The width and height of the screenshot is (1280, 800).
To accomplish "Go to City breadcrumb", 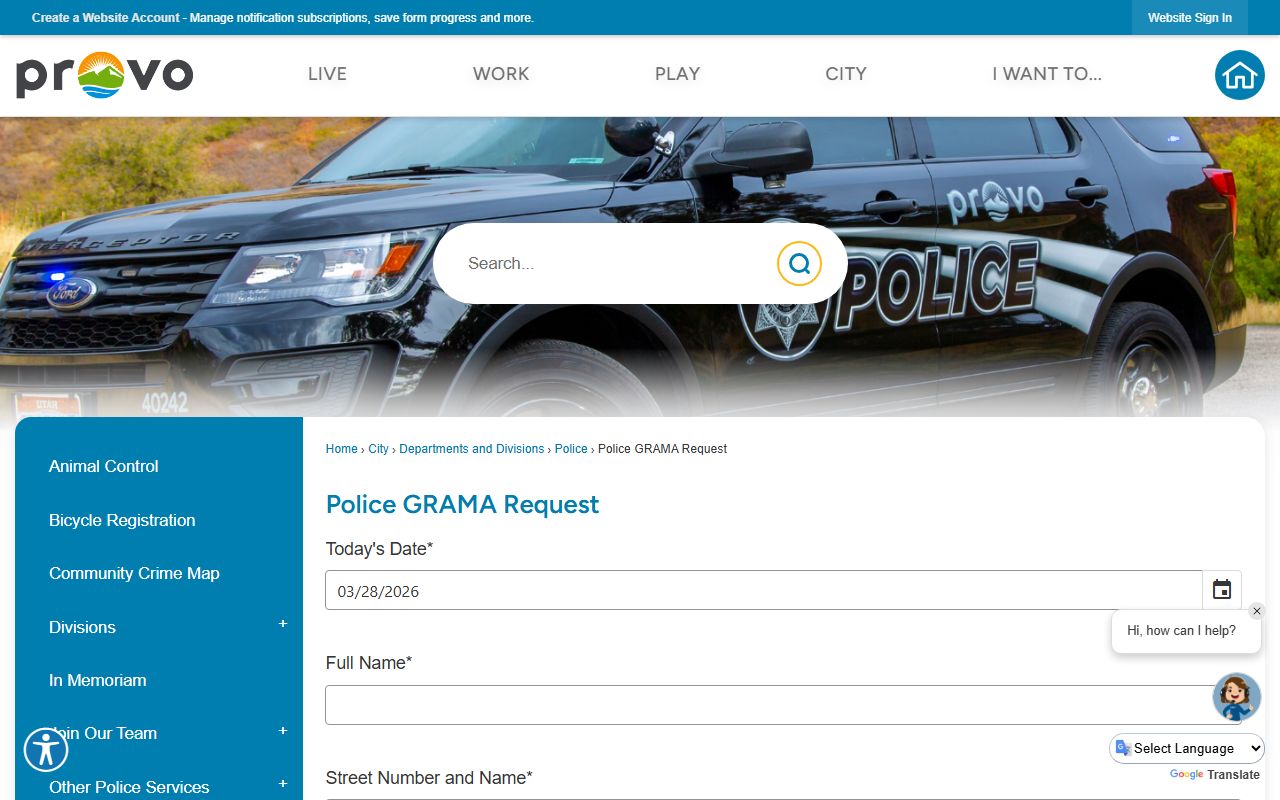I will point(378,449).
